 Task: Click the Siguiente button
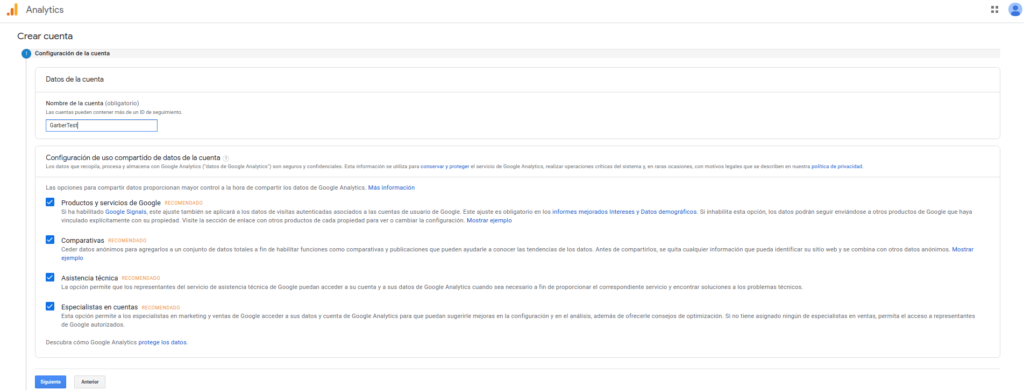point(50,382)
